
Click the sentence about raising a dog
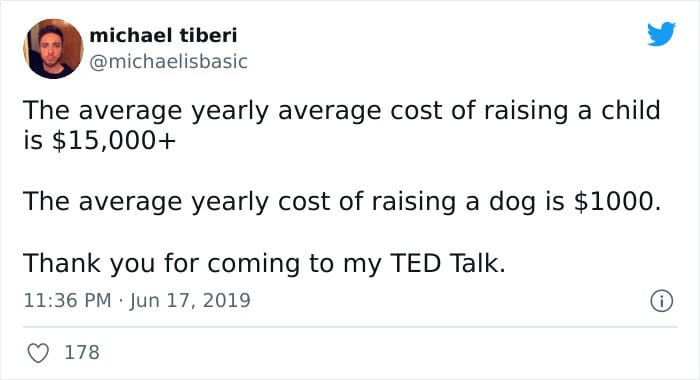[x=342, y=201]
